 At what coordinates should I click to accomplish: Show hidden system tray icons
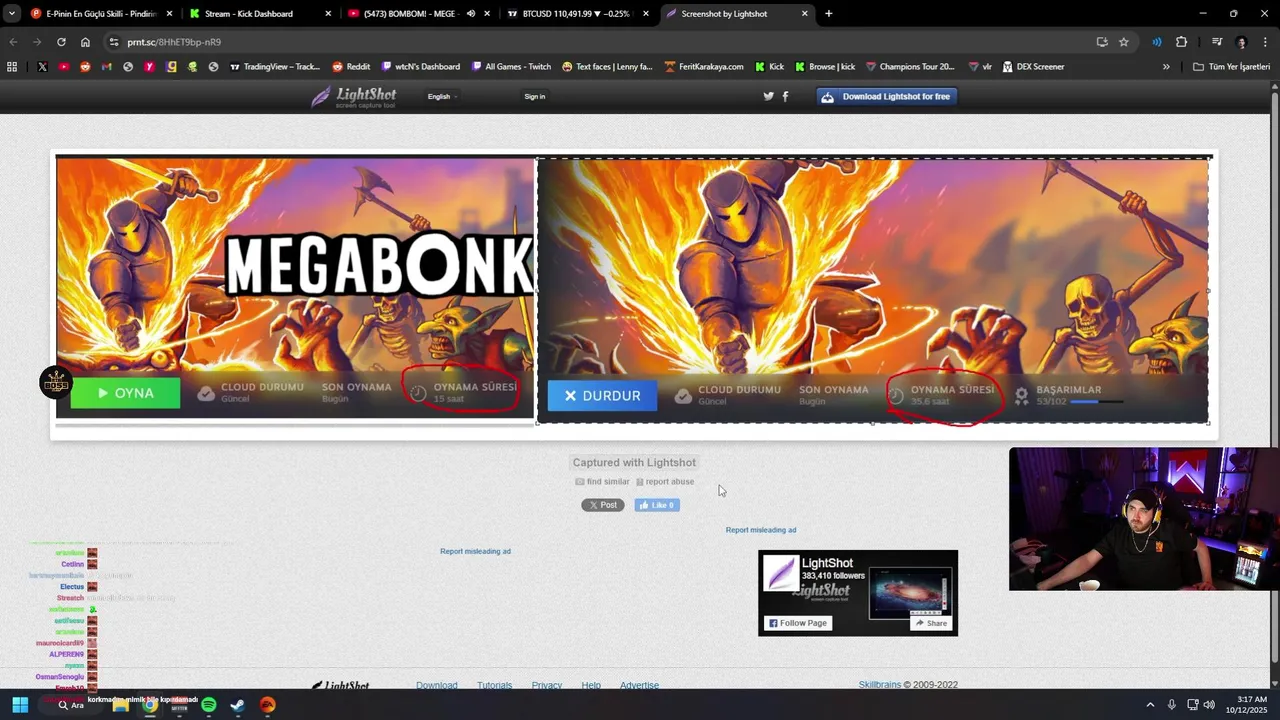tap(1150, 705)
